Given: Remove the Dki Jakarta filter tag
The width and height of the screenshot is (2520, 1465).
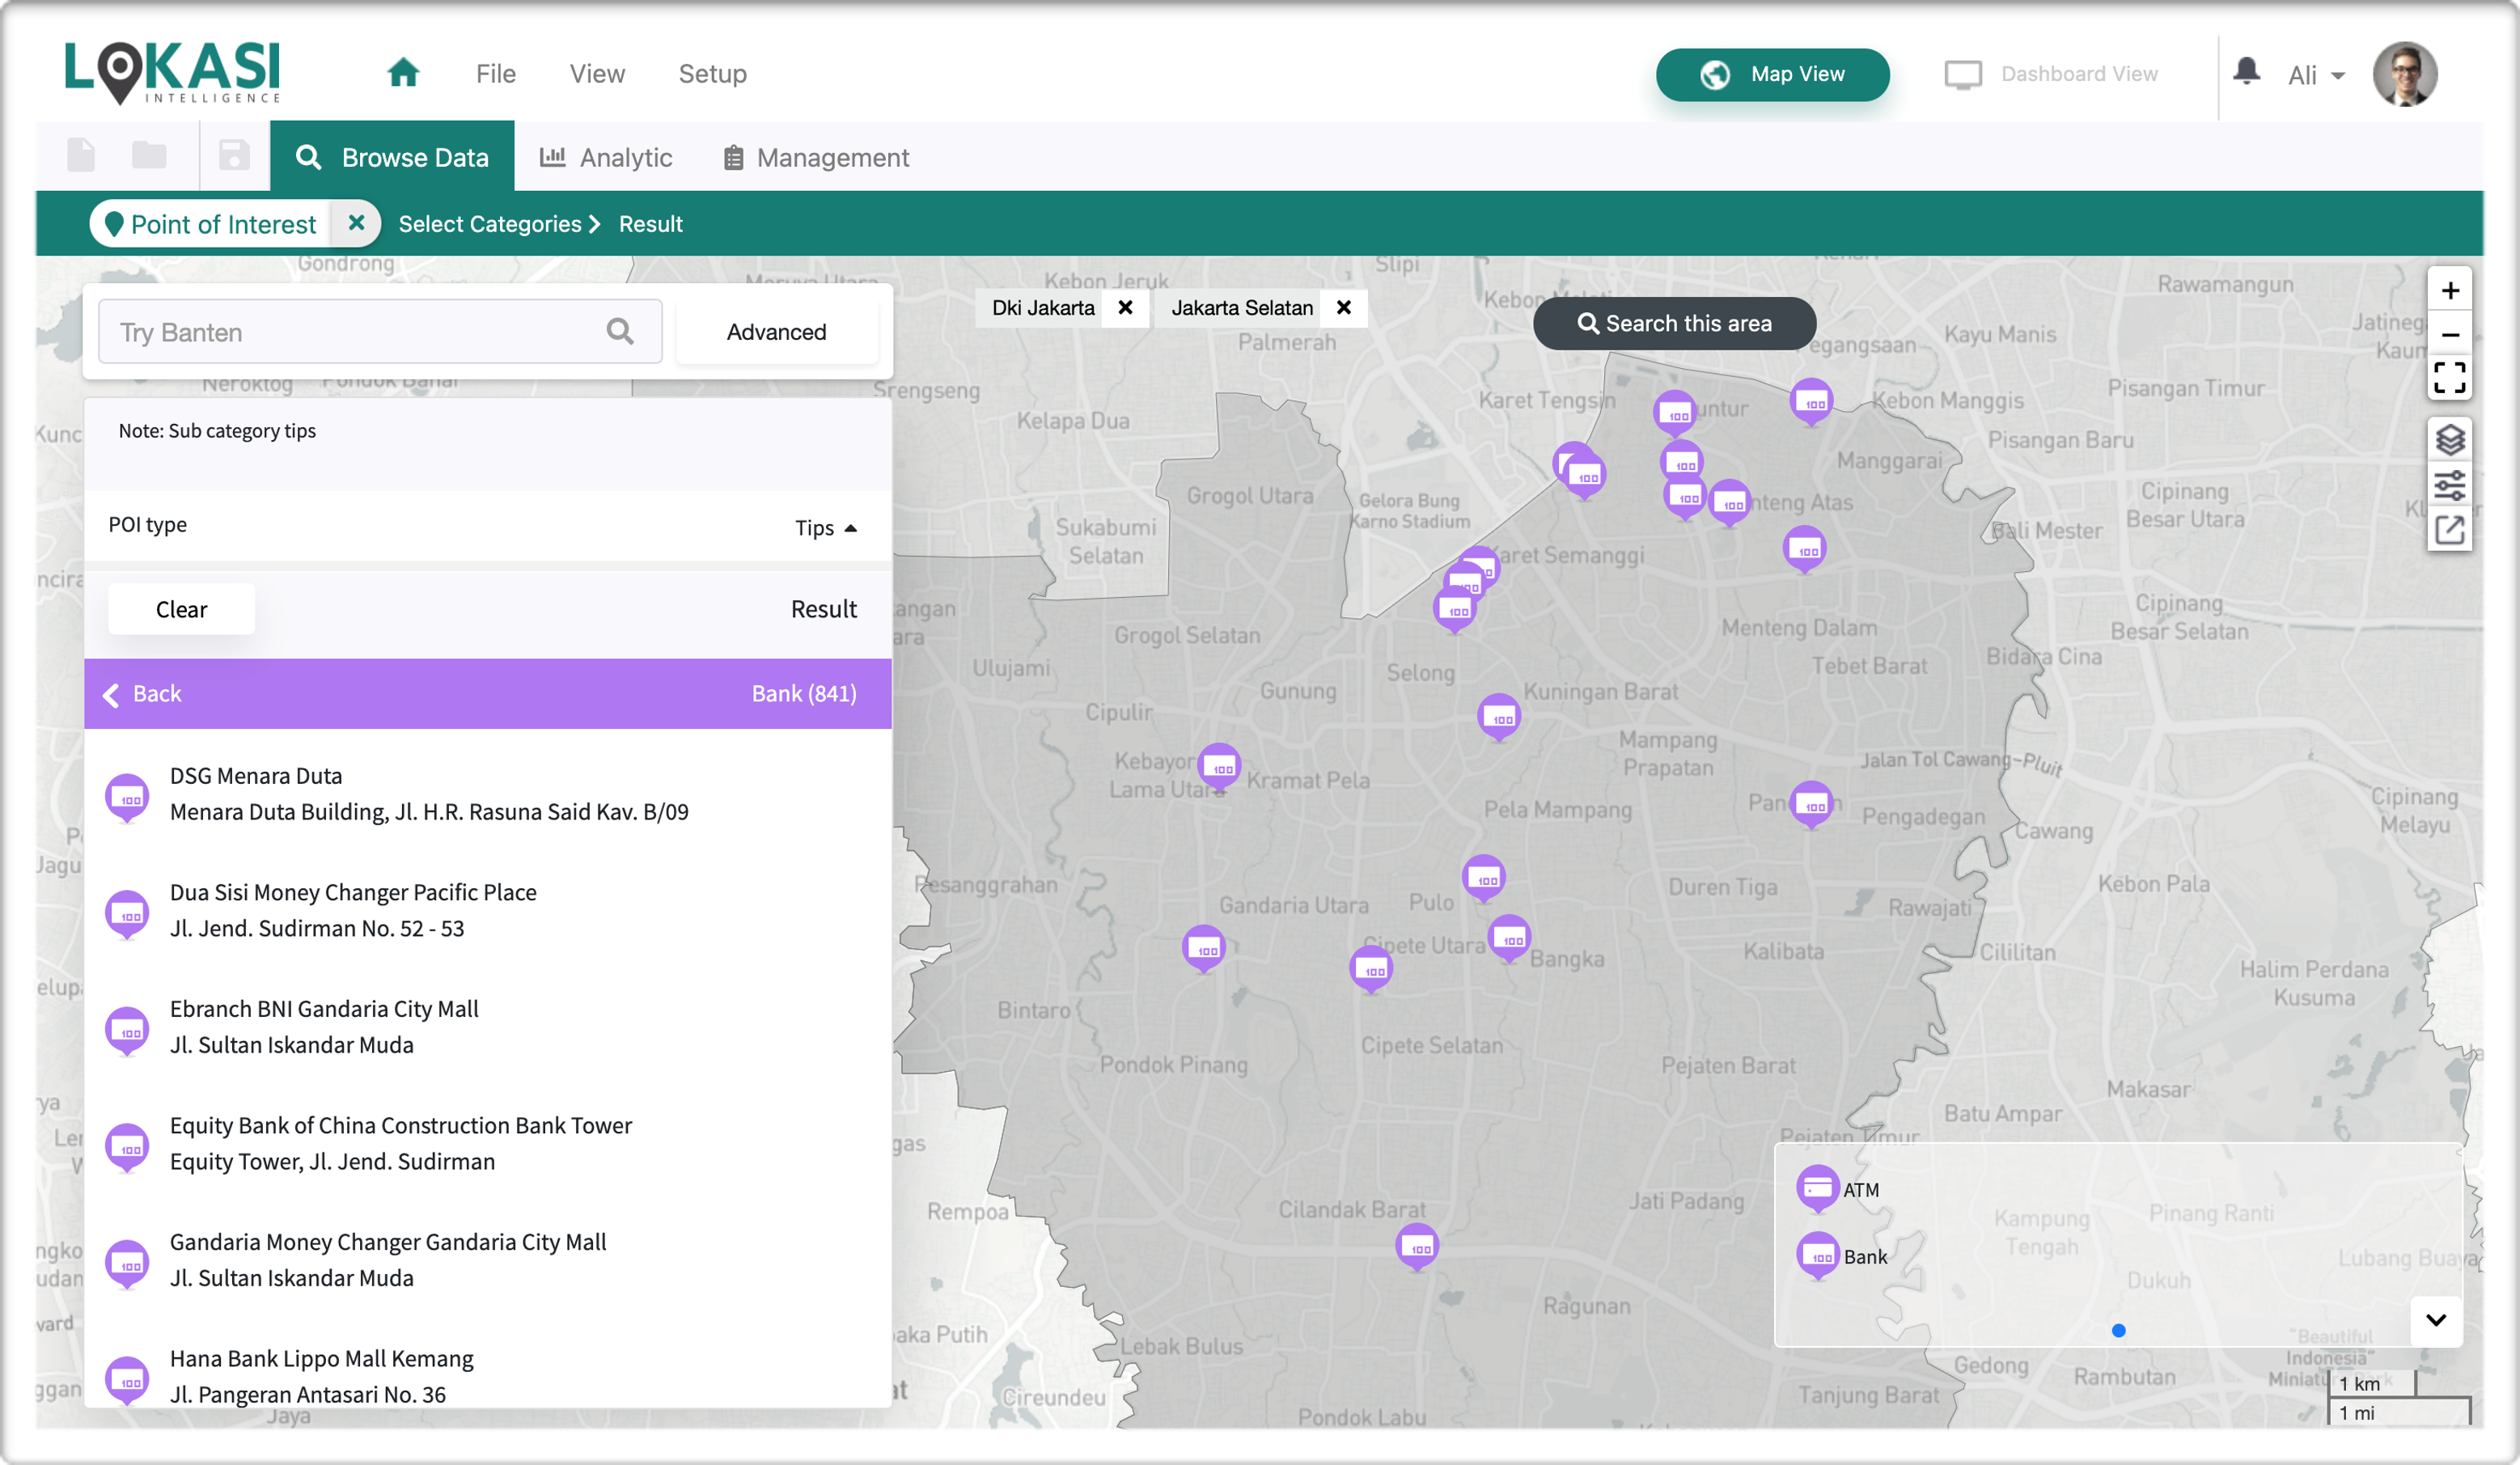Looking at the screenshot, I should coord(1125,308).
